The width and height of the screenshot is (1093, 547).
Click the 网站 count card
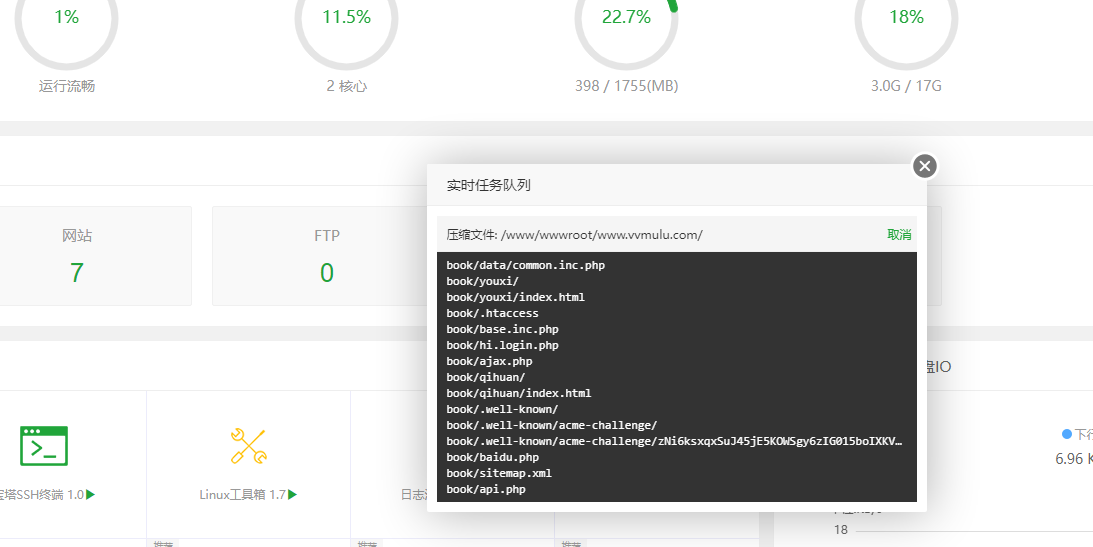click(77, 256)
